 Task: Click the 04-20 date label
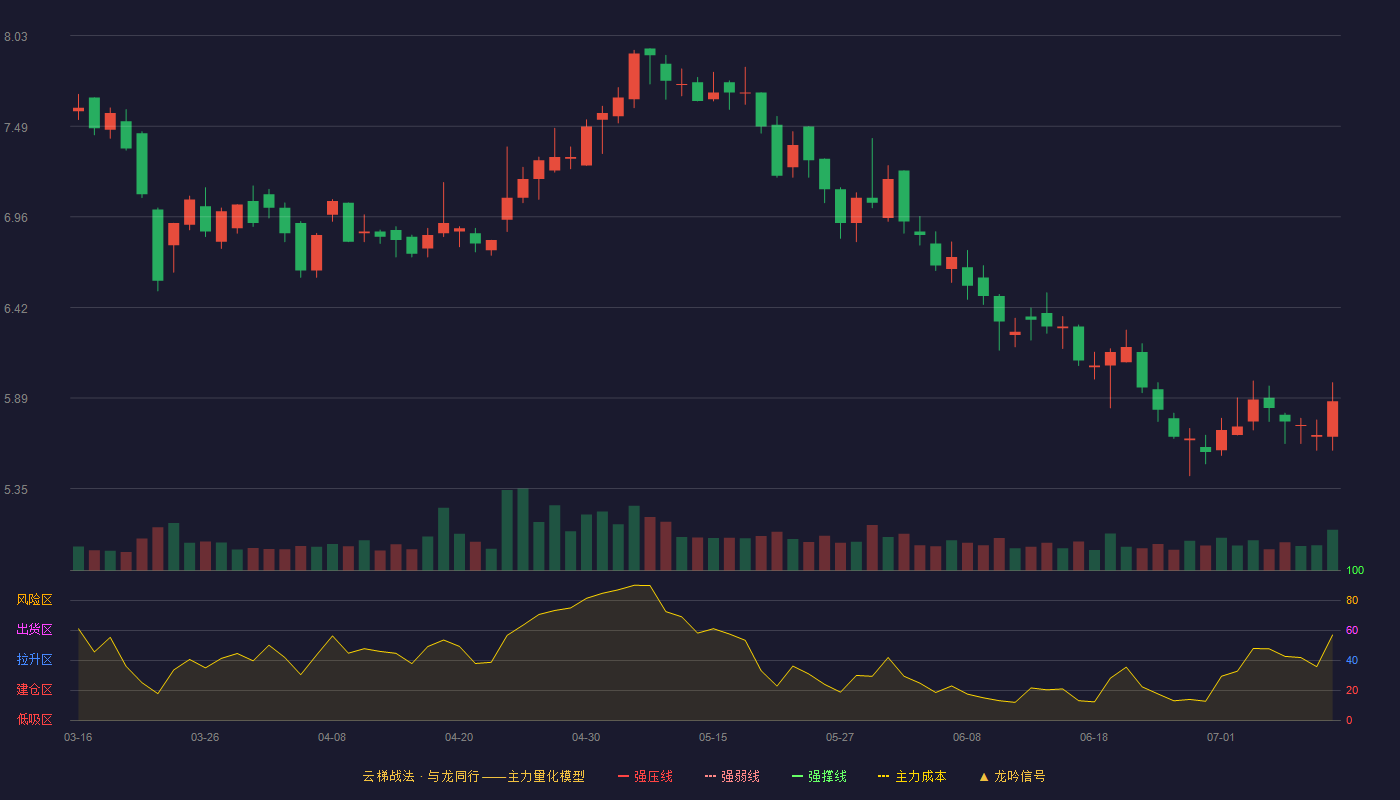(459, 737)
